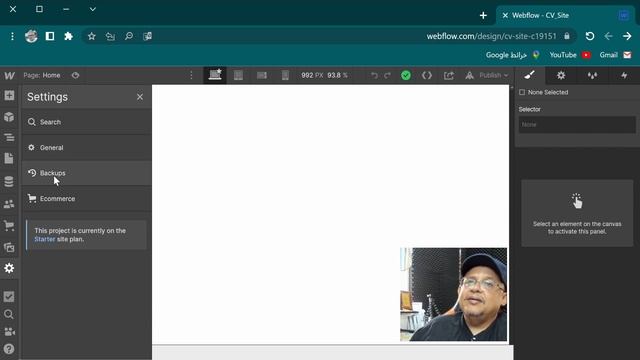Screen dimensions: 640x360
Task: Click the Selector input field
Action: (577, 124)
